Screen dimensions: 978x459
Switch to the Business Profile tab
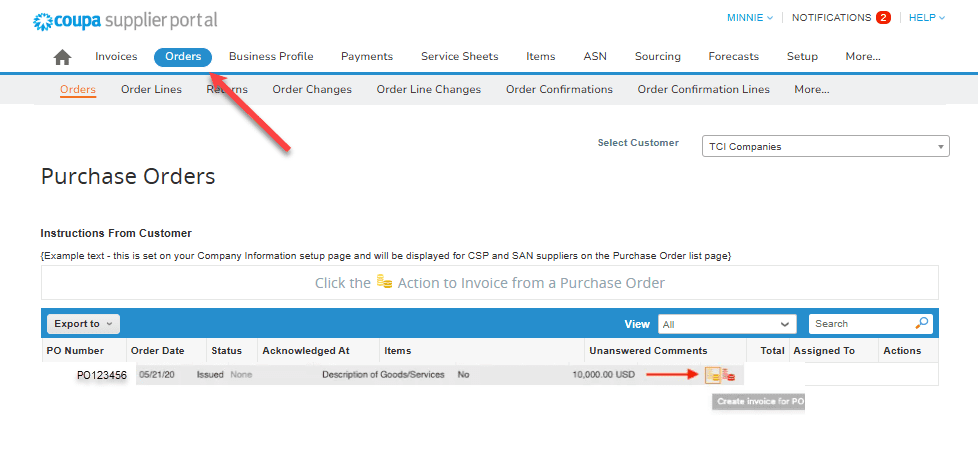pyautogui.click(x=271, y=57)
